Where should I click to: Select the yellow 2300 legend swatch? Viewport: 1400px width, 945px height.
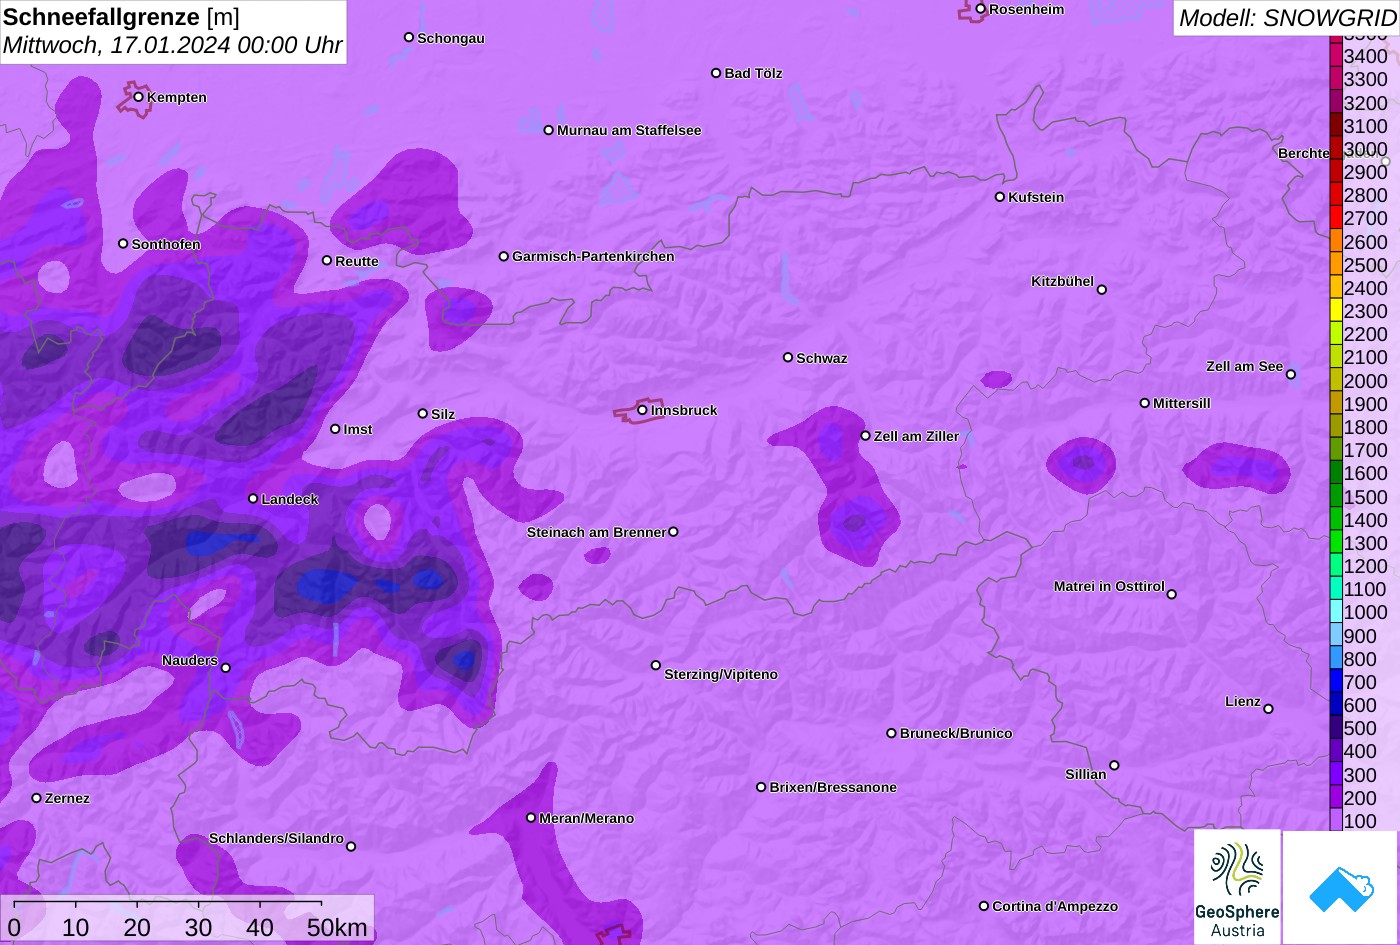tap(1336, 311)
